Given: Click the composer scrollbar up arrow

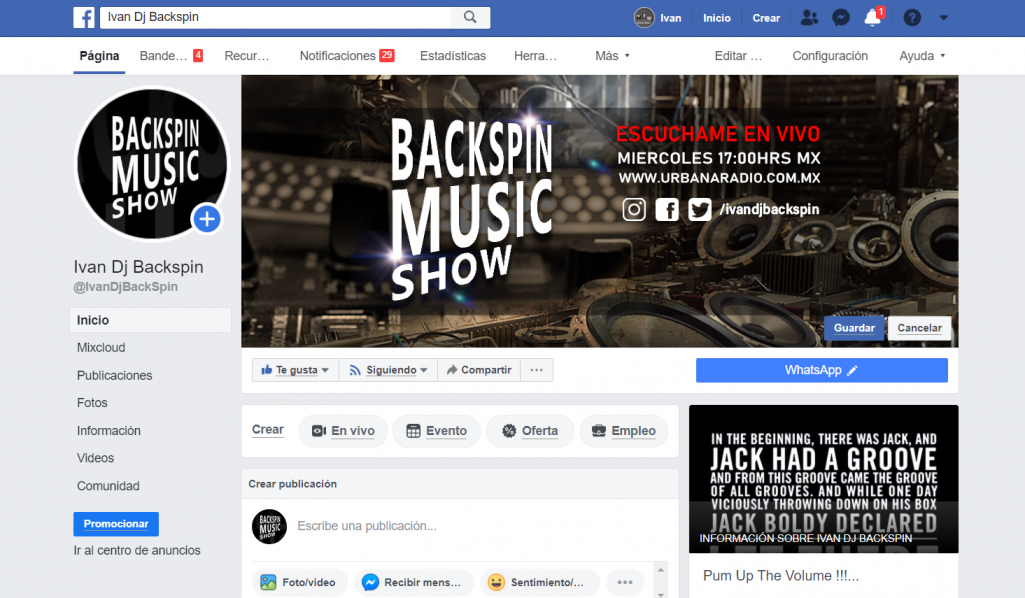Looking at the screenshot, I should pos(660,570).
